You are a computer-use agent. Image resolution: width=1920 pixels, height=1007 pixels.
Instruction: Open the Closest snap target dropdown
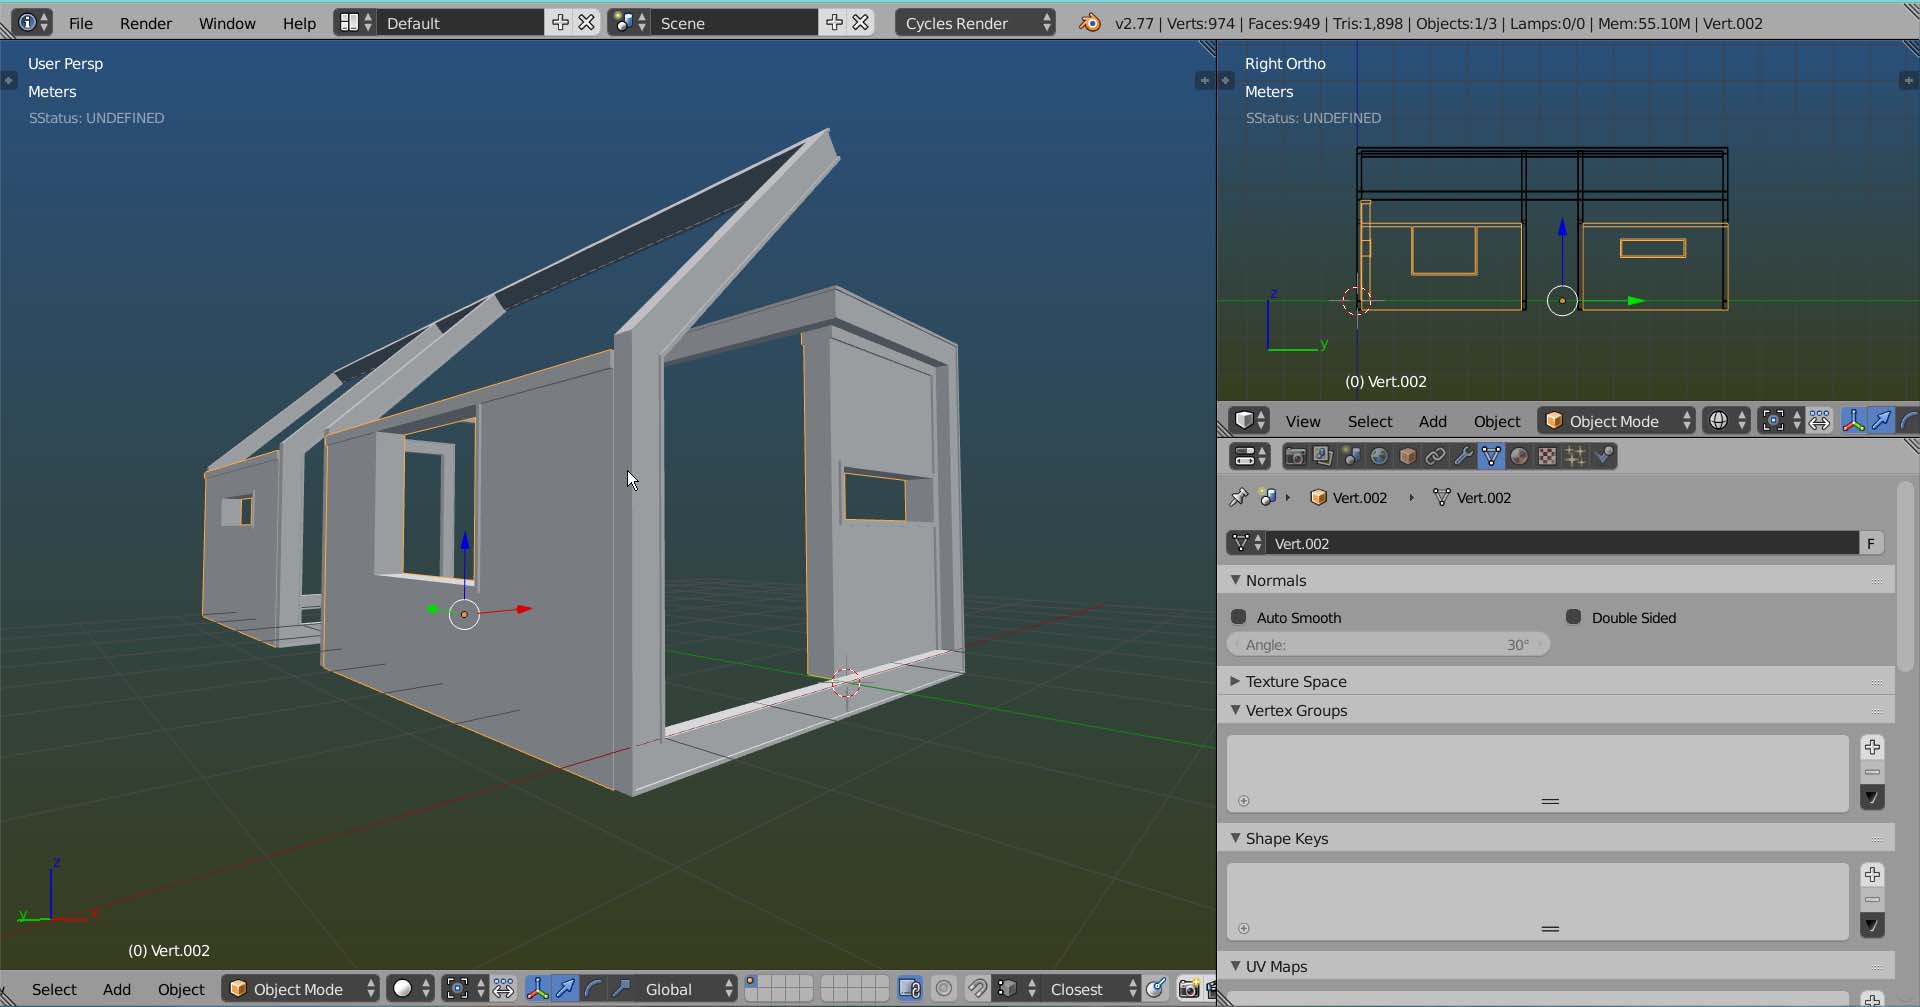click(x=1090, y=989)
